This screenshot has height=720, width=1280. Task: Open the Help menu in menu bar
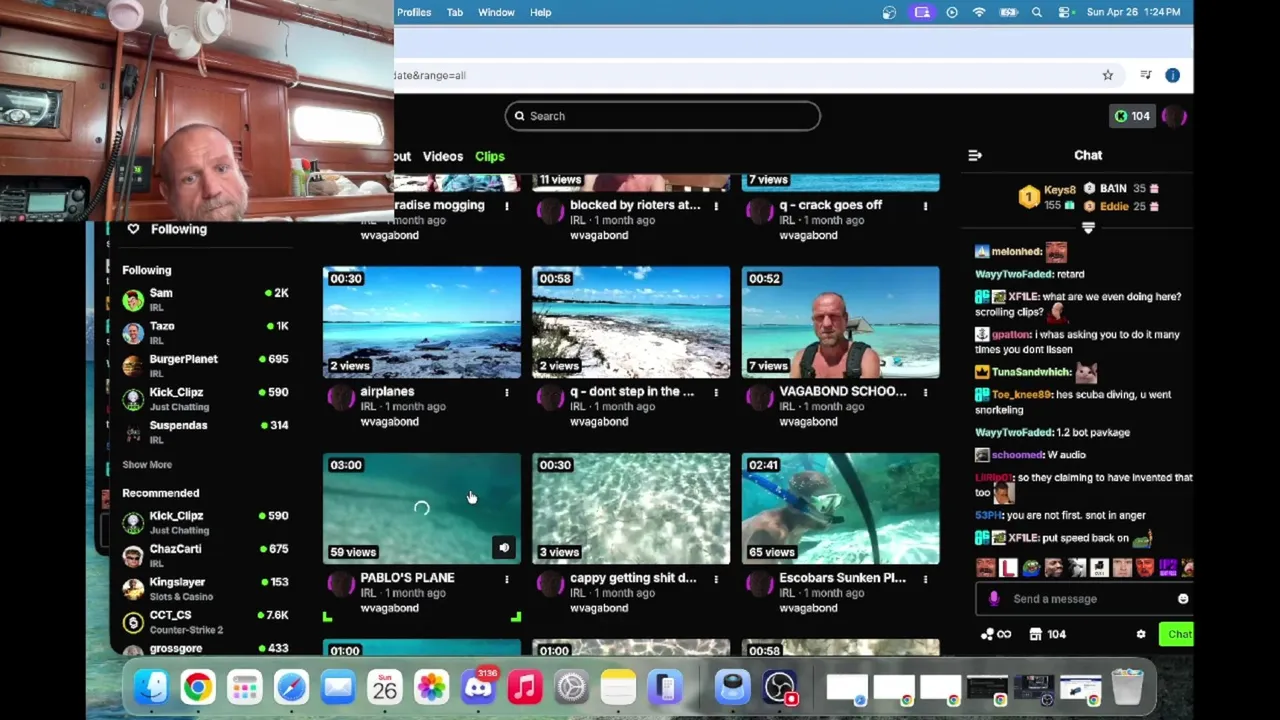click(x=540, y=12)
